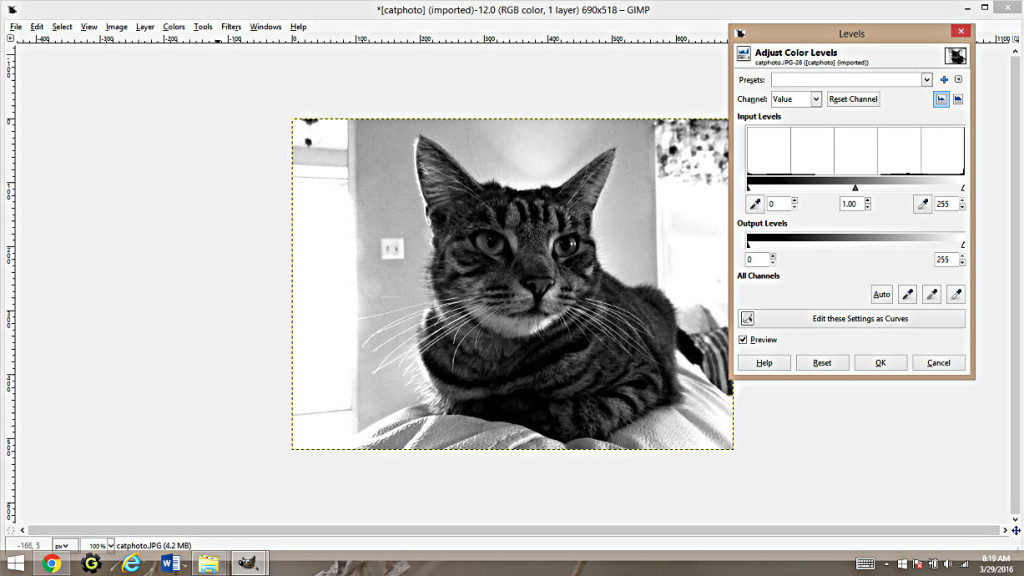Click the Reset Channel button

click(x=853, y=99)
